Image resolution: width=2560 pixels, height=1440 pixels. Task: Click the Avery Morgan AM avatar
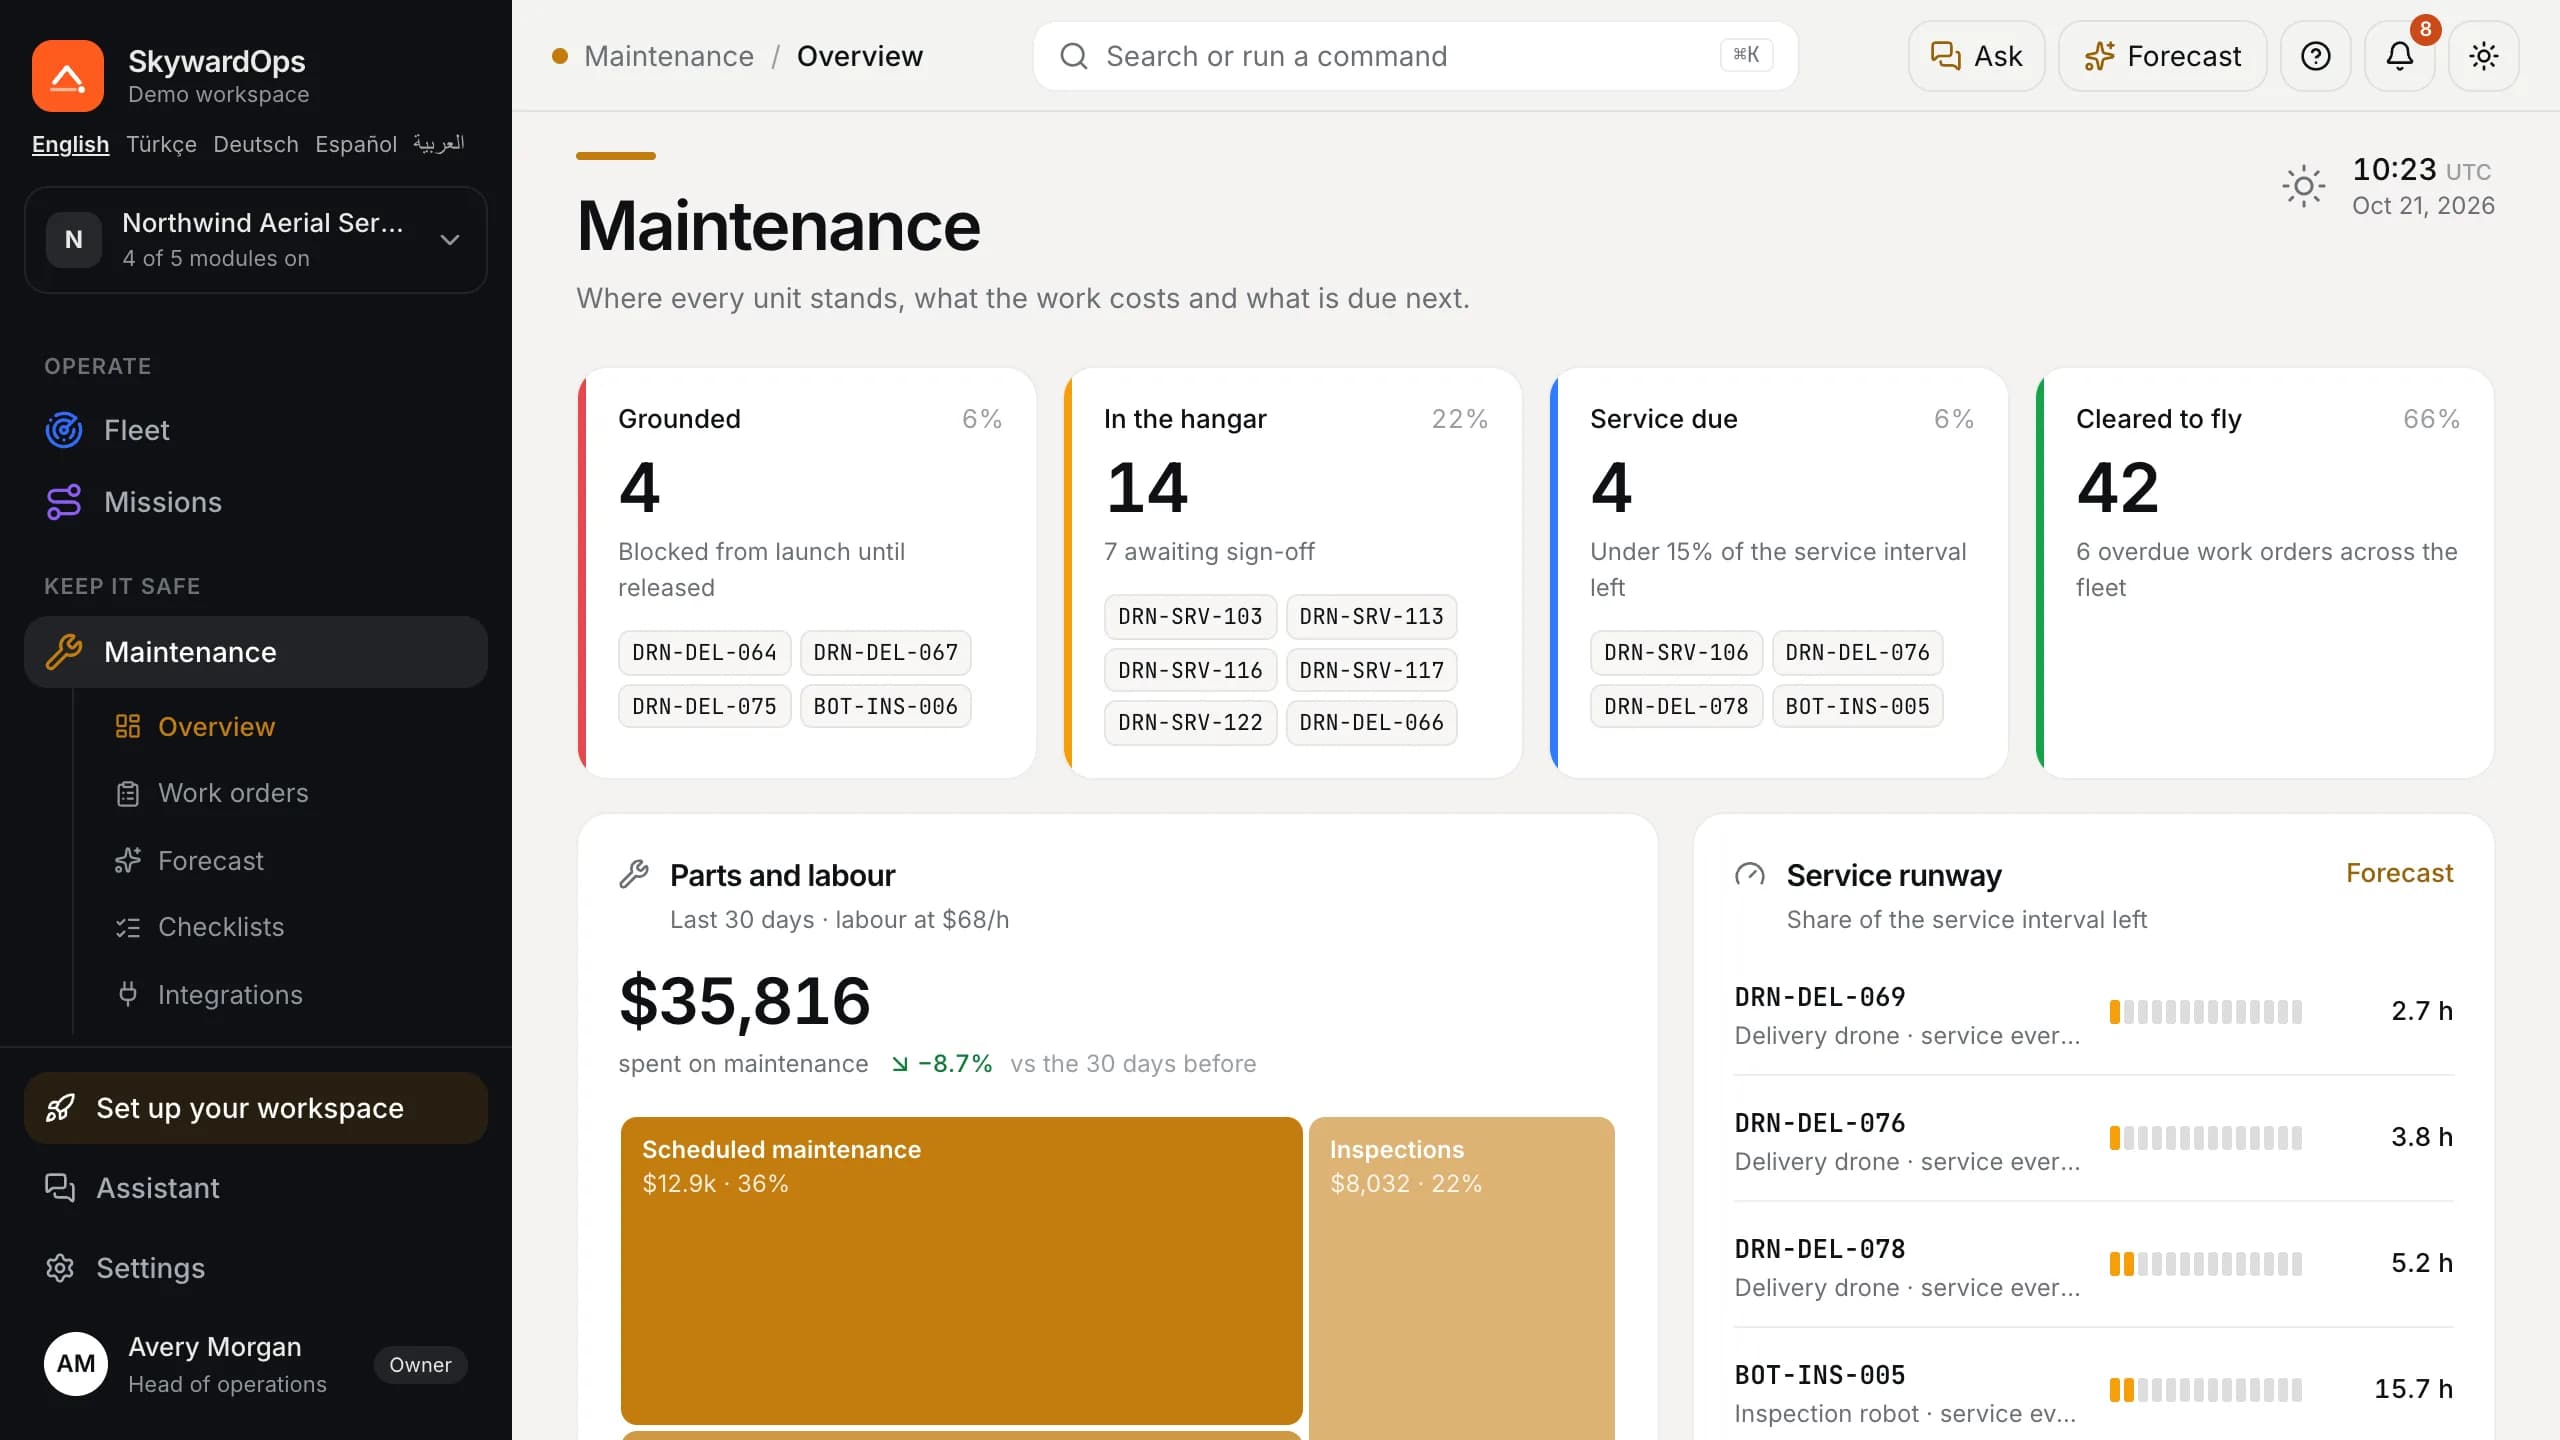coord(76,1364)
